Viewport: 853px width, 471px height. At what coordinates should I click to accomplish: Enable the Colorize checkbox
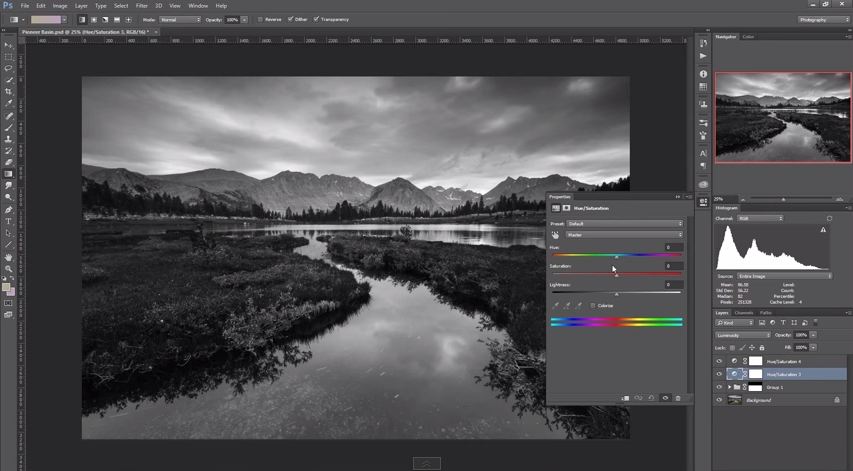coord(593,306)
